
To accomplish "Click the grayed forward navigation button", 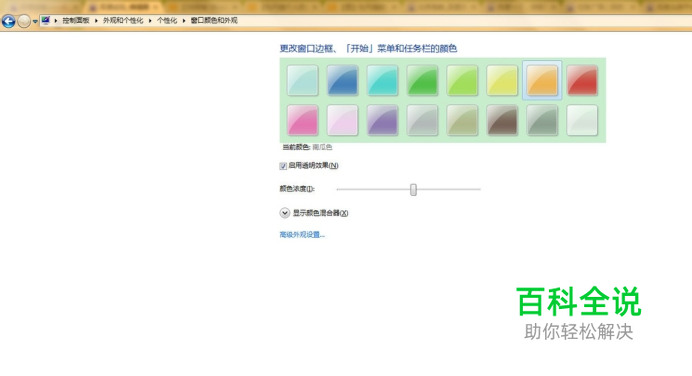I will coord(24,21).
